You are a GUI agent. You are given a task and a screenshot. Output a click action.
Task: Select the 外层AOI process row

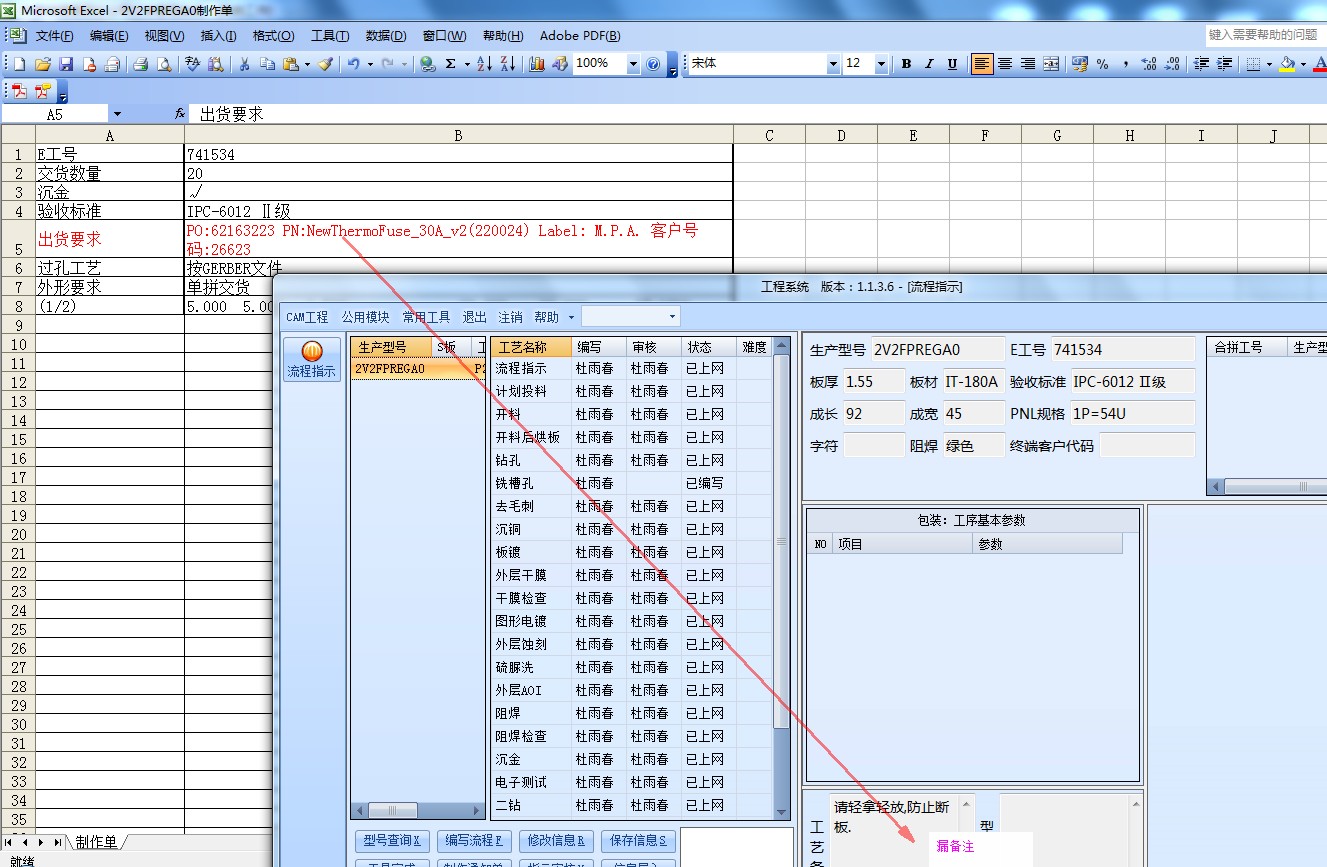tap(632, 690)
